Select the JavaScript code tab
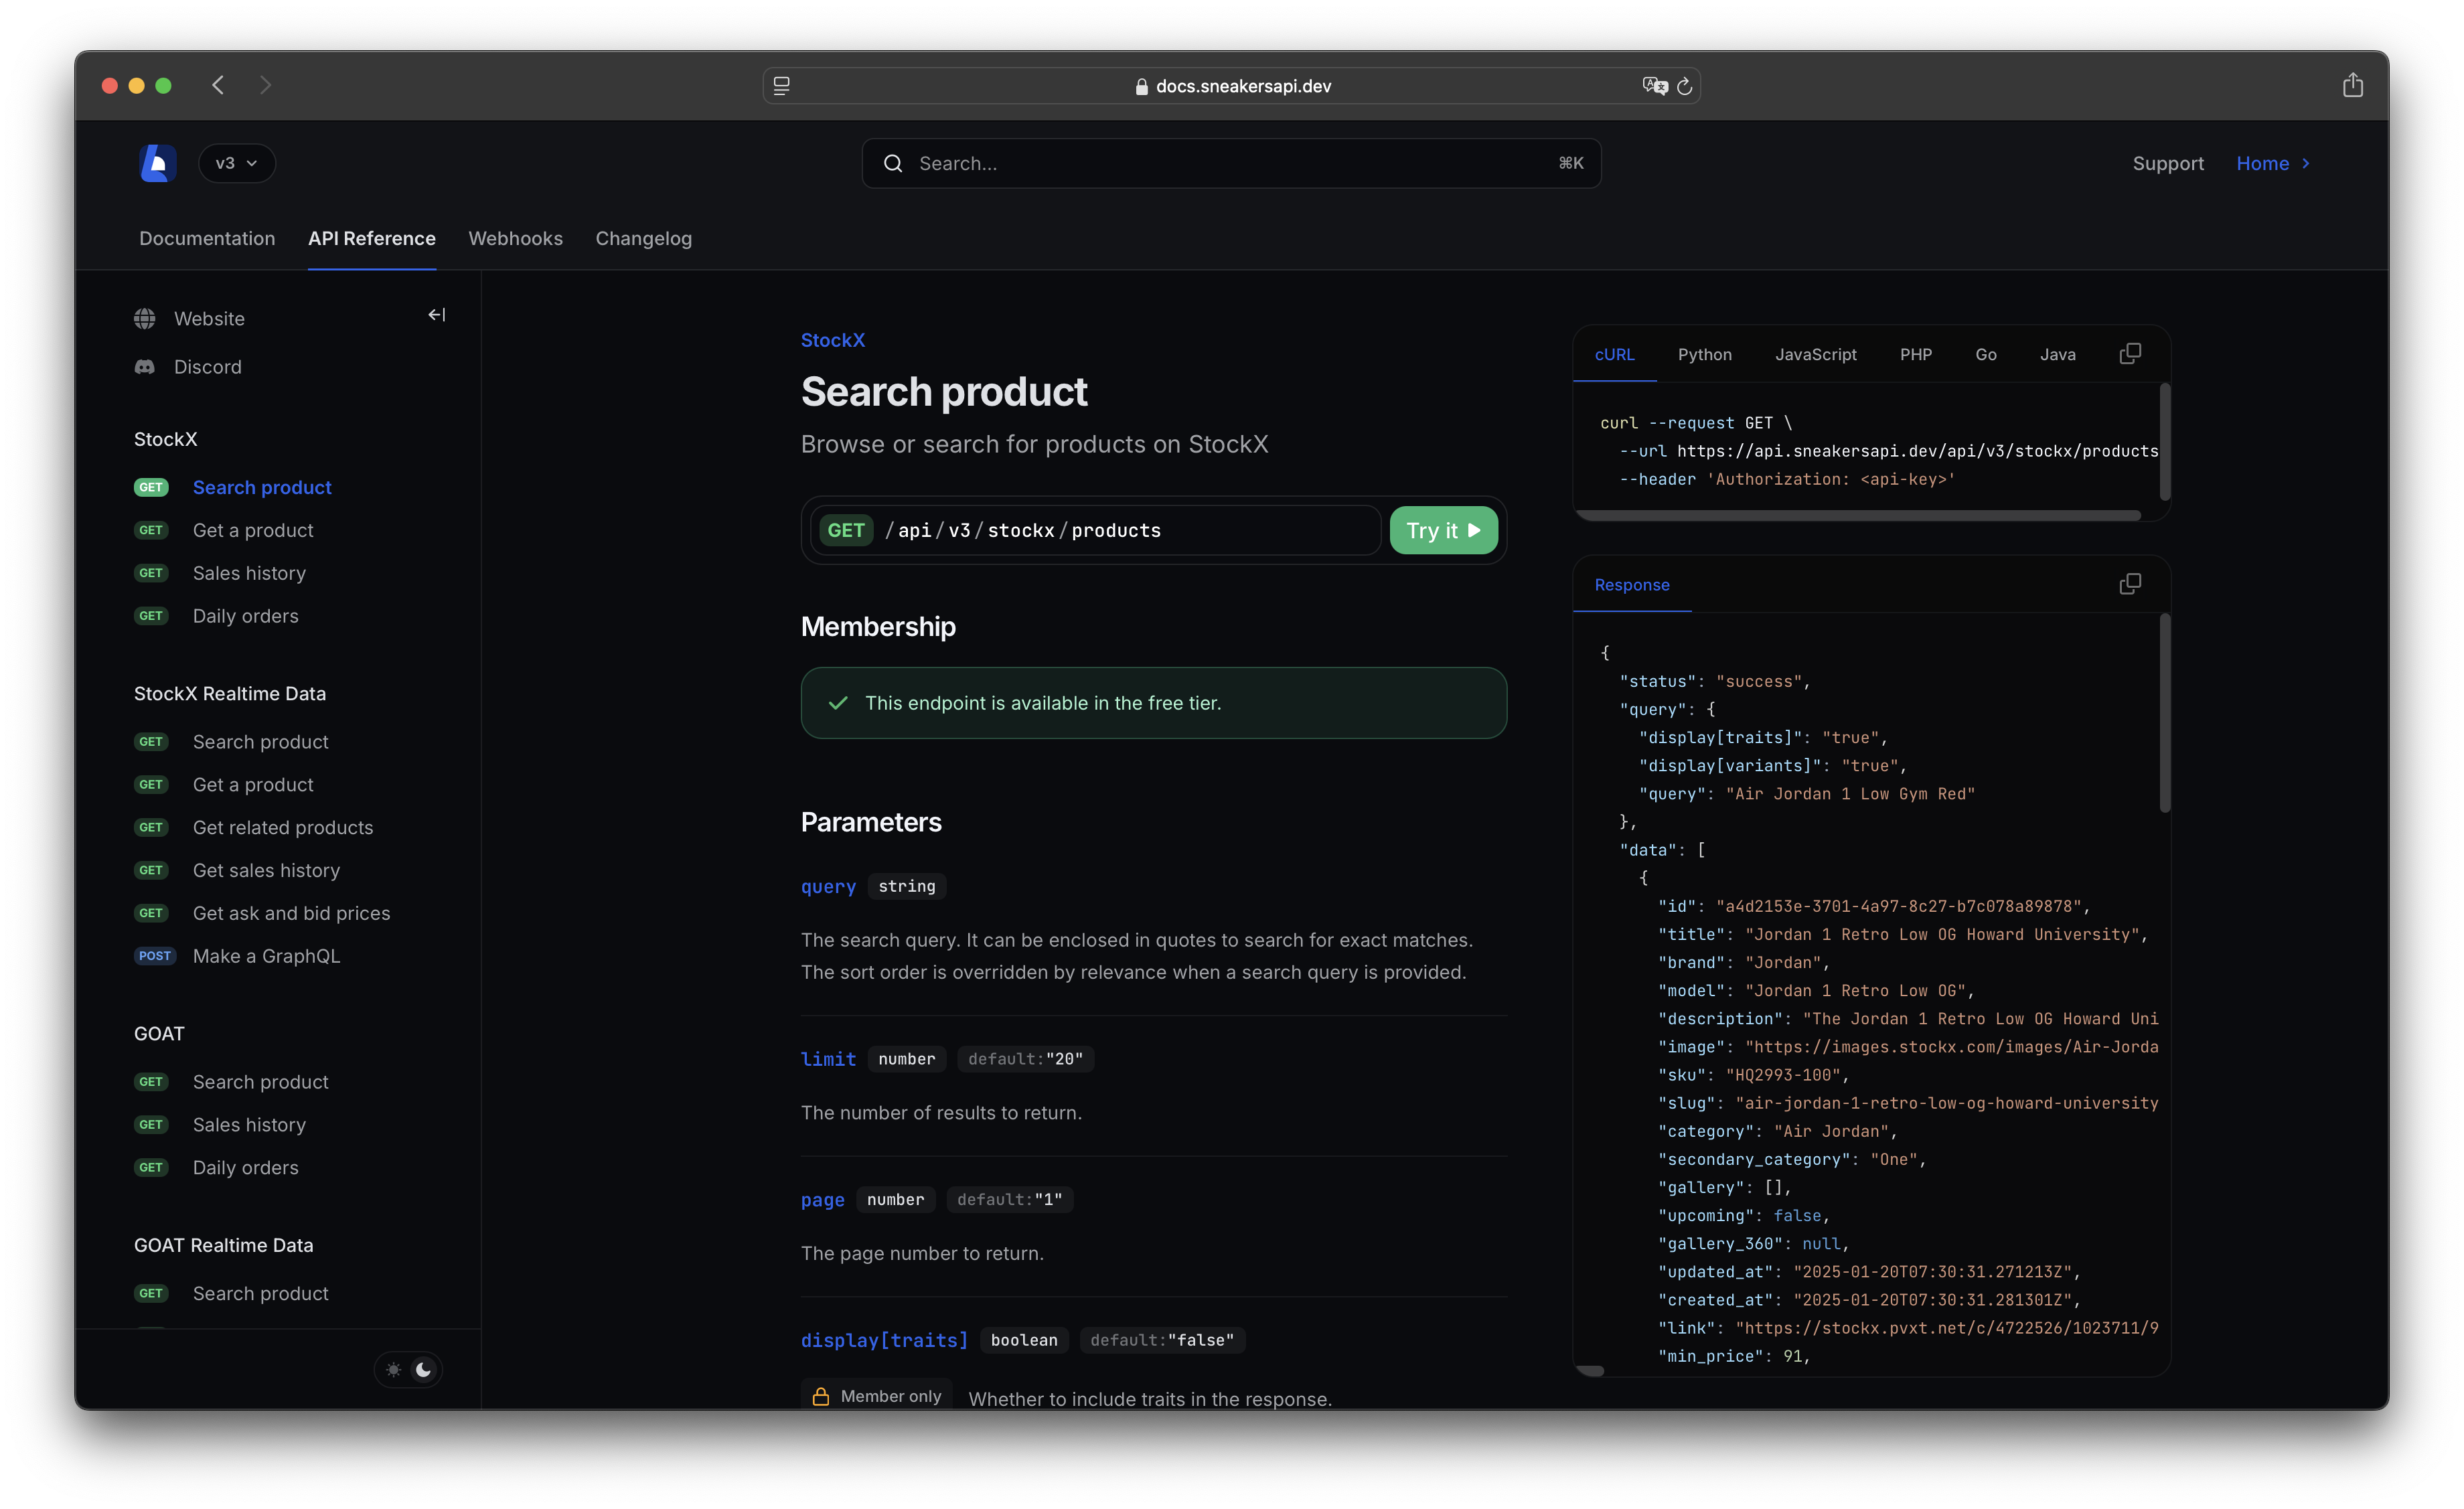This screenshot has width=2464, height=1509. [x=1815, y=355]
